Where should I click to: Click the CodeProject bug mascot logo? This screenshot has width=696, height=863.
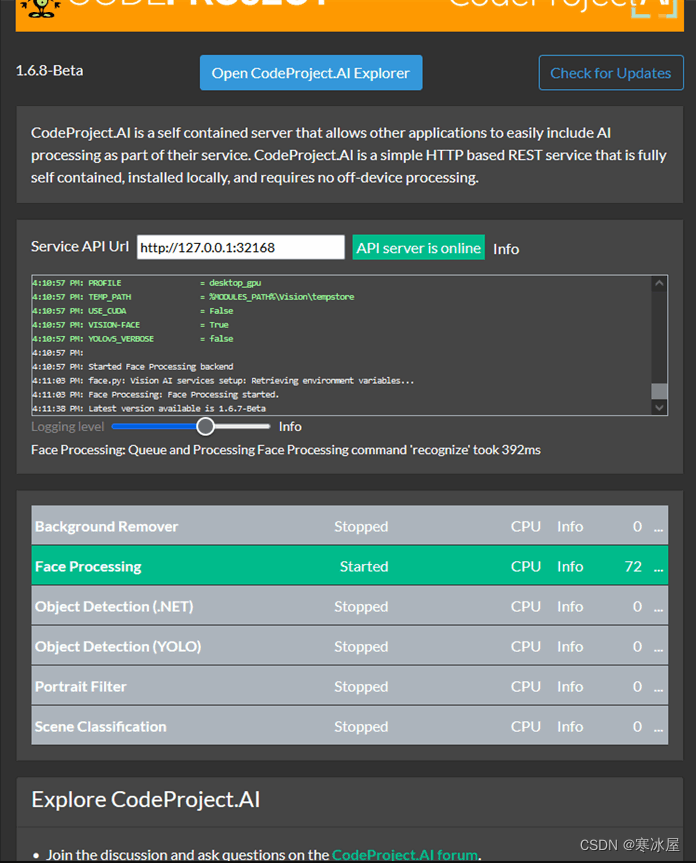click(x=40, y=8)
